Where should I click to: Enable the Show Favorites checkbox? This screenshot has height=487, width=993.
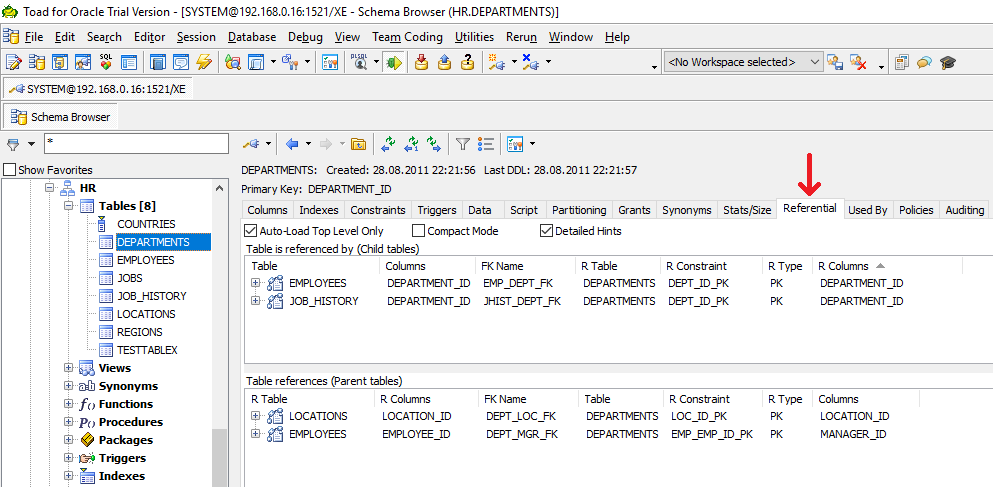click(x=10, y=170)
